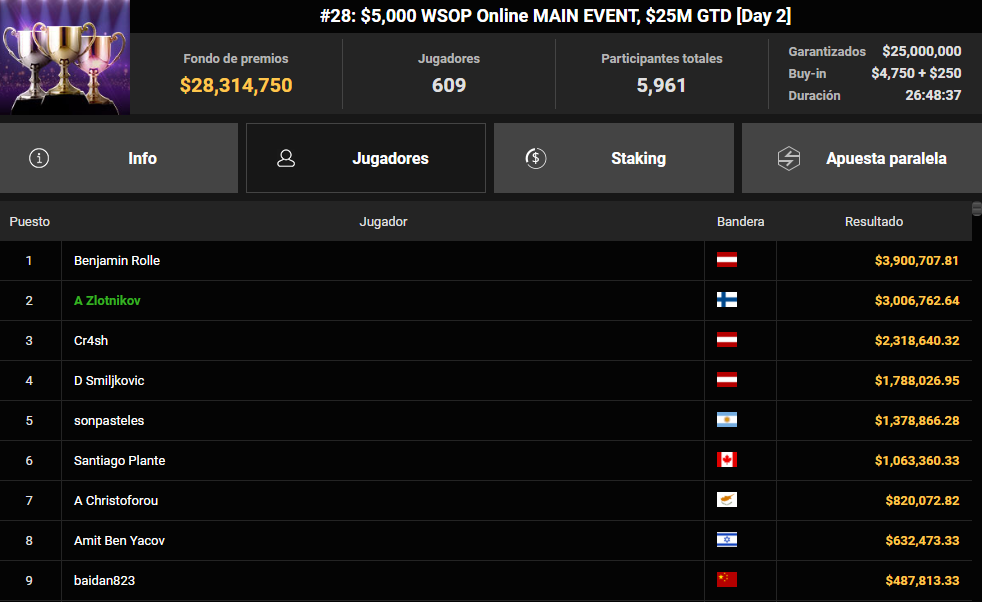Click the Argentina flag for sonpasteles
The height and width of the screenshot is (602, 982).
tap(727, 421)
